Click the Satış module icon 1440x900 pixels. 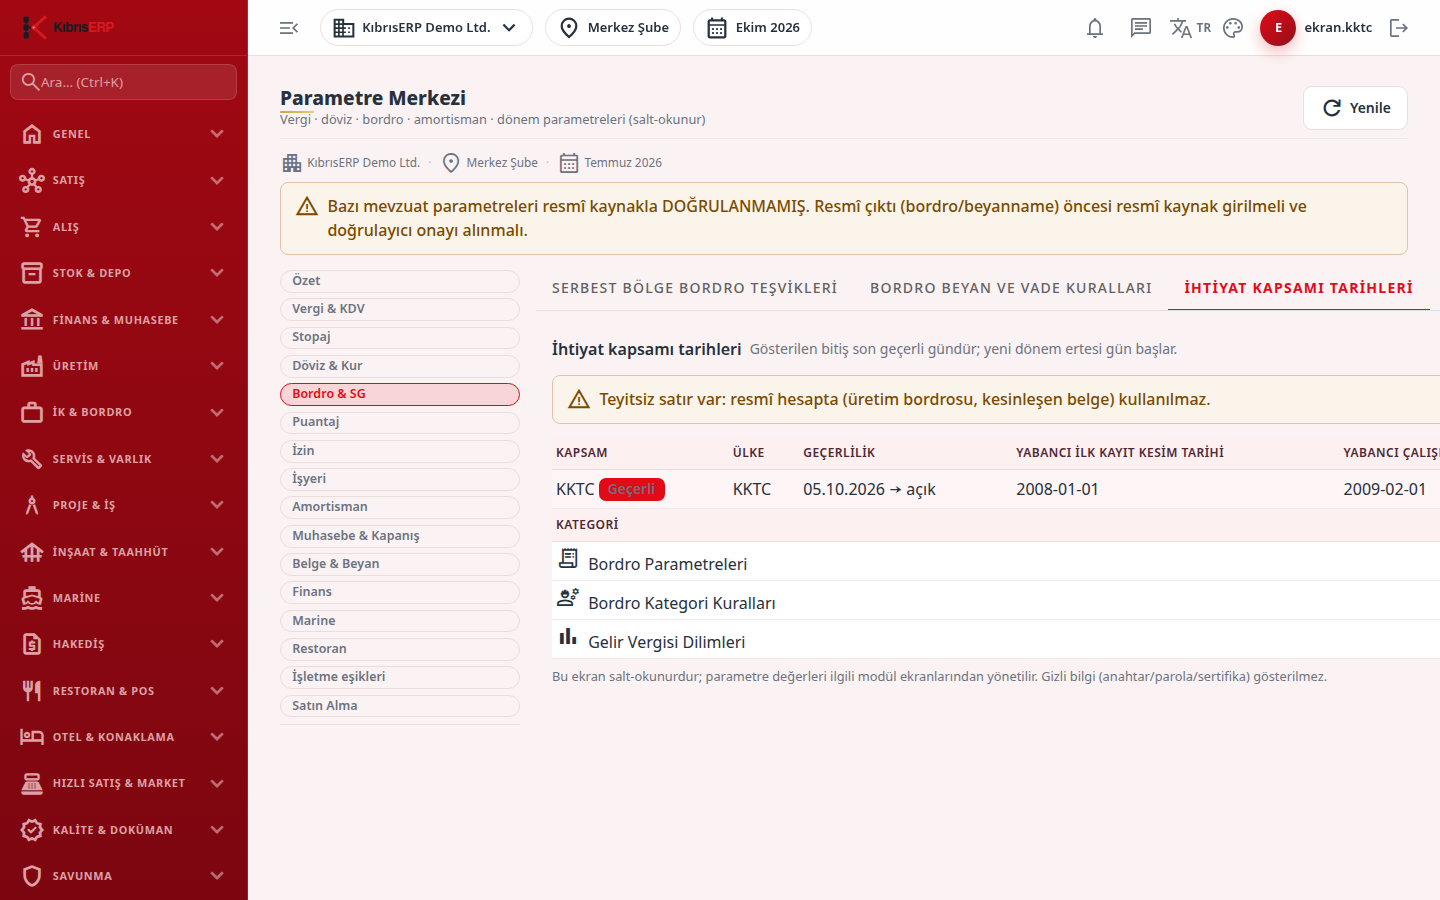[32, 180]
